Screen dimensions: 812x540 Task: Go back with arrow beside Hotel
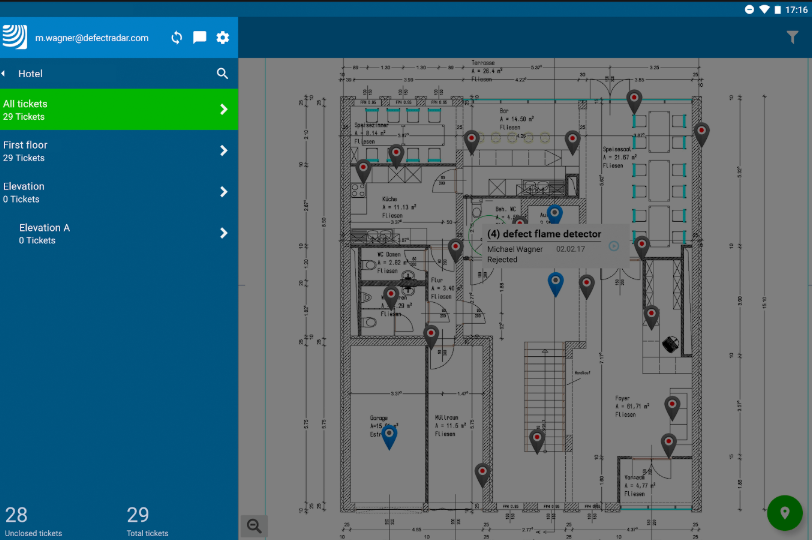click(3, 74)
